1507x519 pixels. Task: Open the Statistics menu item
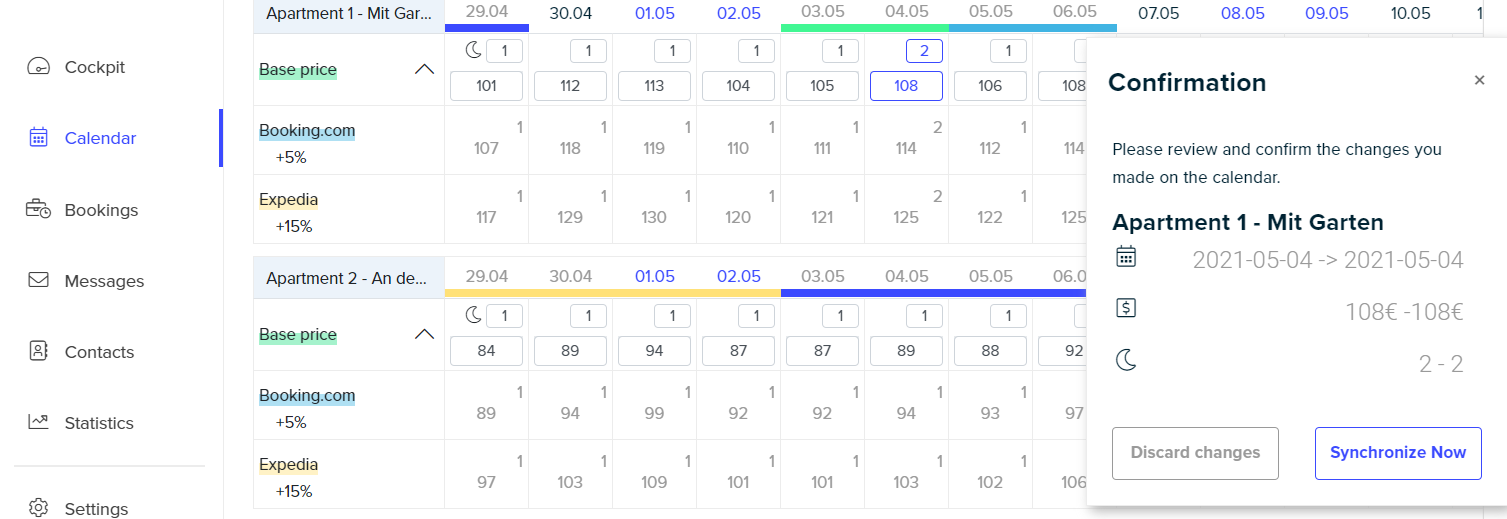tap(99, 423)
